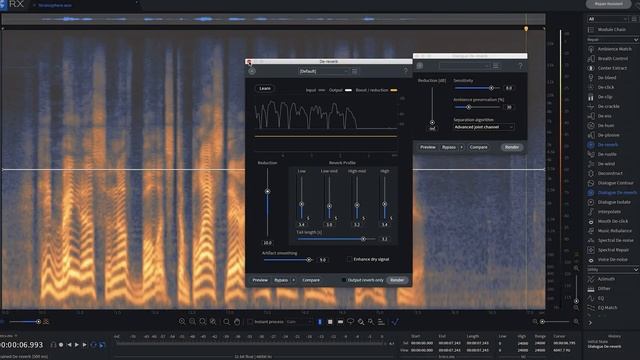The height and width of the screenshot is (360, 640).
Task: Adjust the Tail length slider
Action: pyautogui.click(x=363, y=239)
